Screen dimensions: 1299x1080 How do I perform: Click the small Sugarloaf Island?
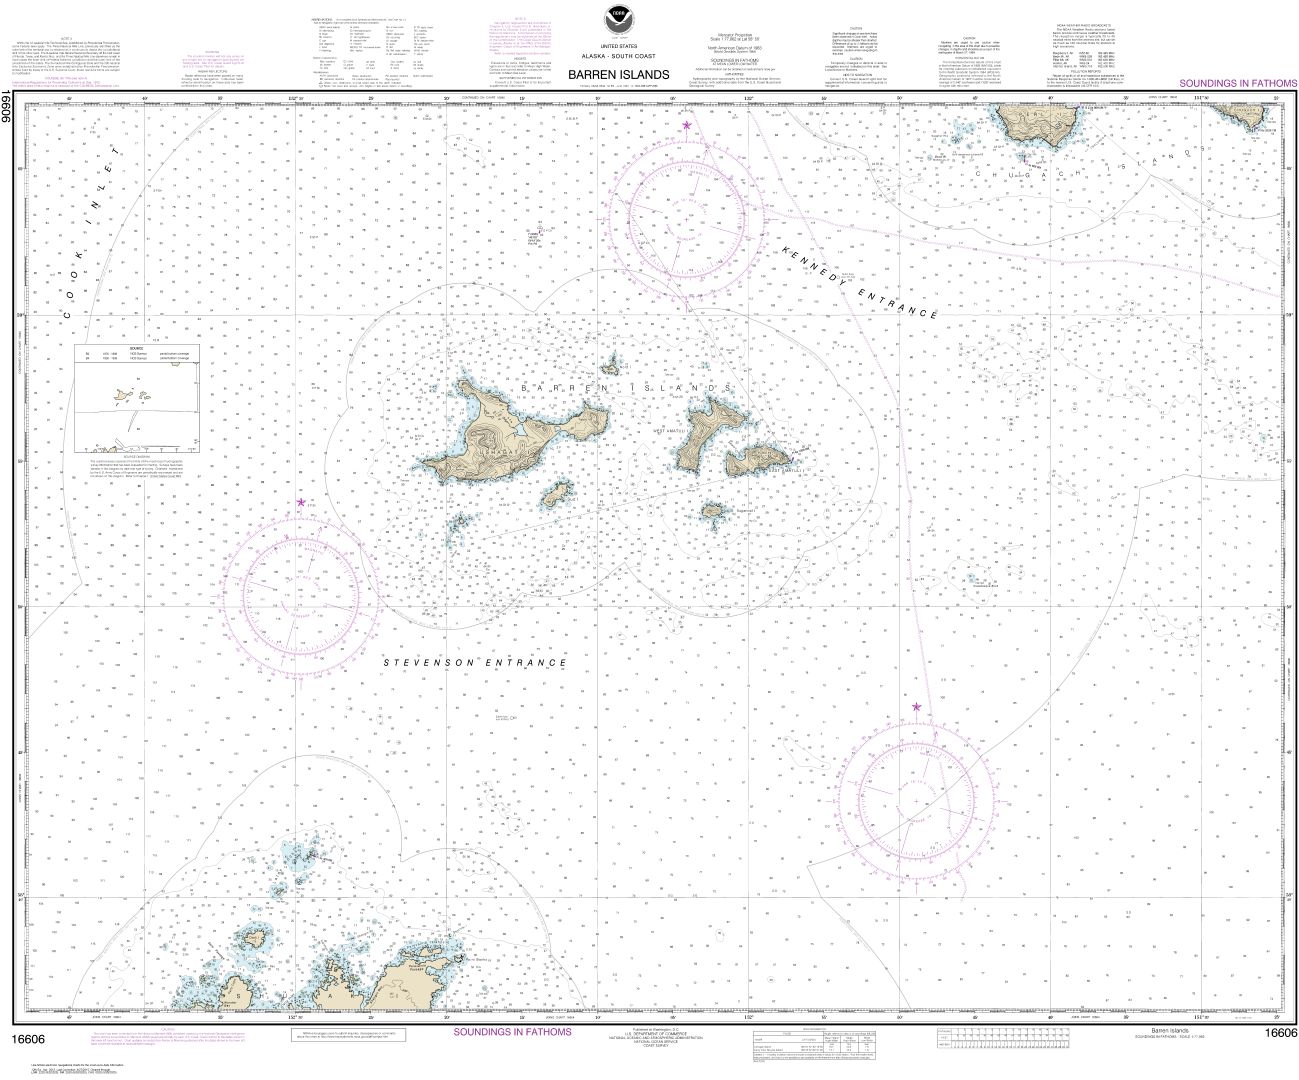pos(711,511)
